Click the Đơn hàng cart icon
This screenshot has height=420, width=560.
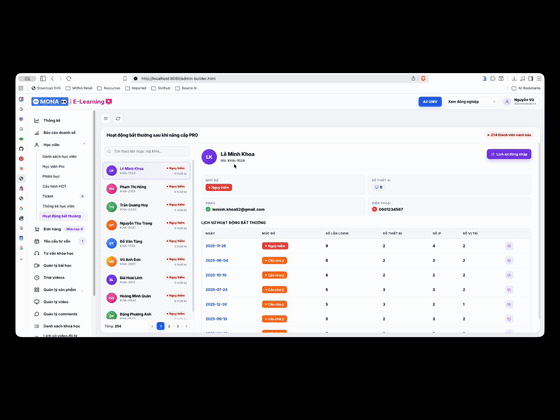point(36,229)
